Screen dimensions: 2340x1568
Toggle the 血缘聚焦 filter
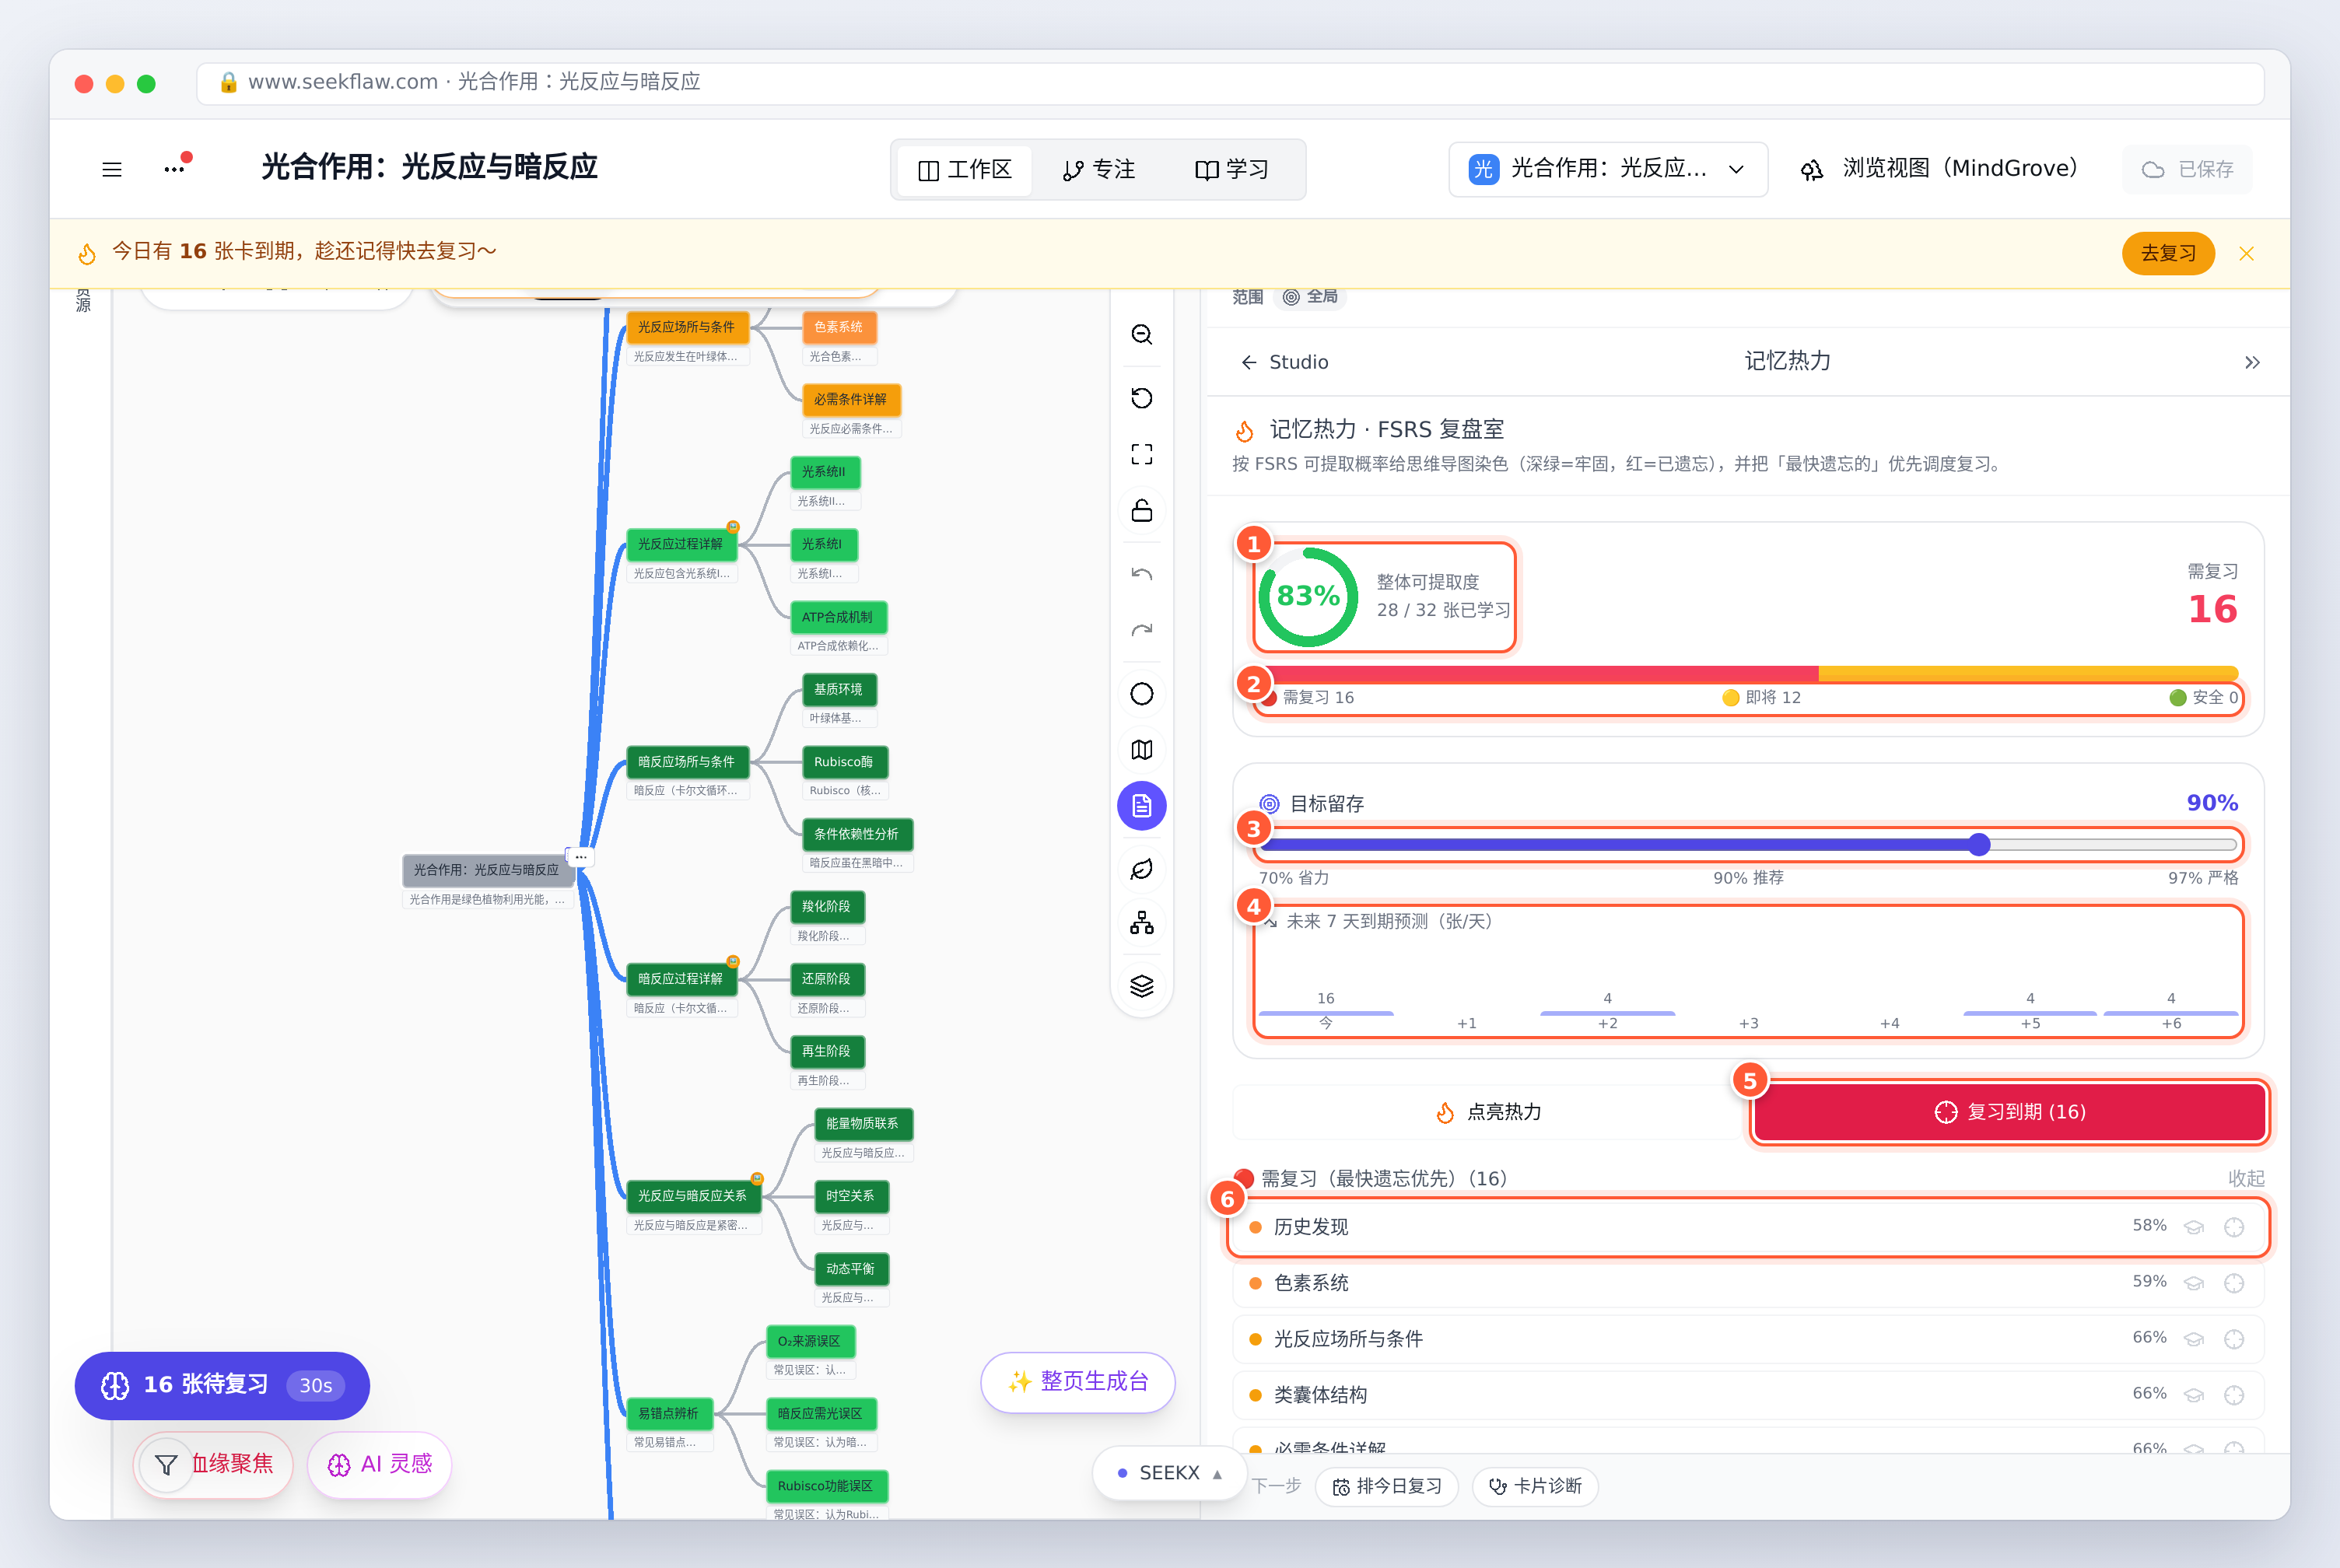point(212,1464)
